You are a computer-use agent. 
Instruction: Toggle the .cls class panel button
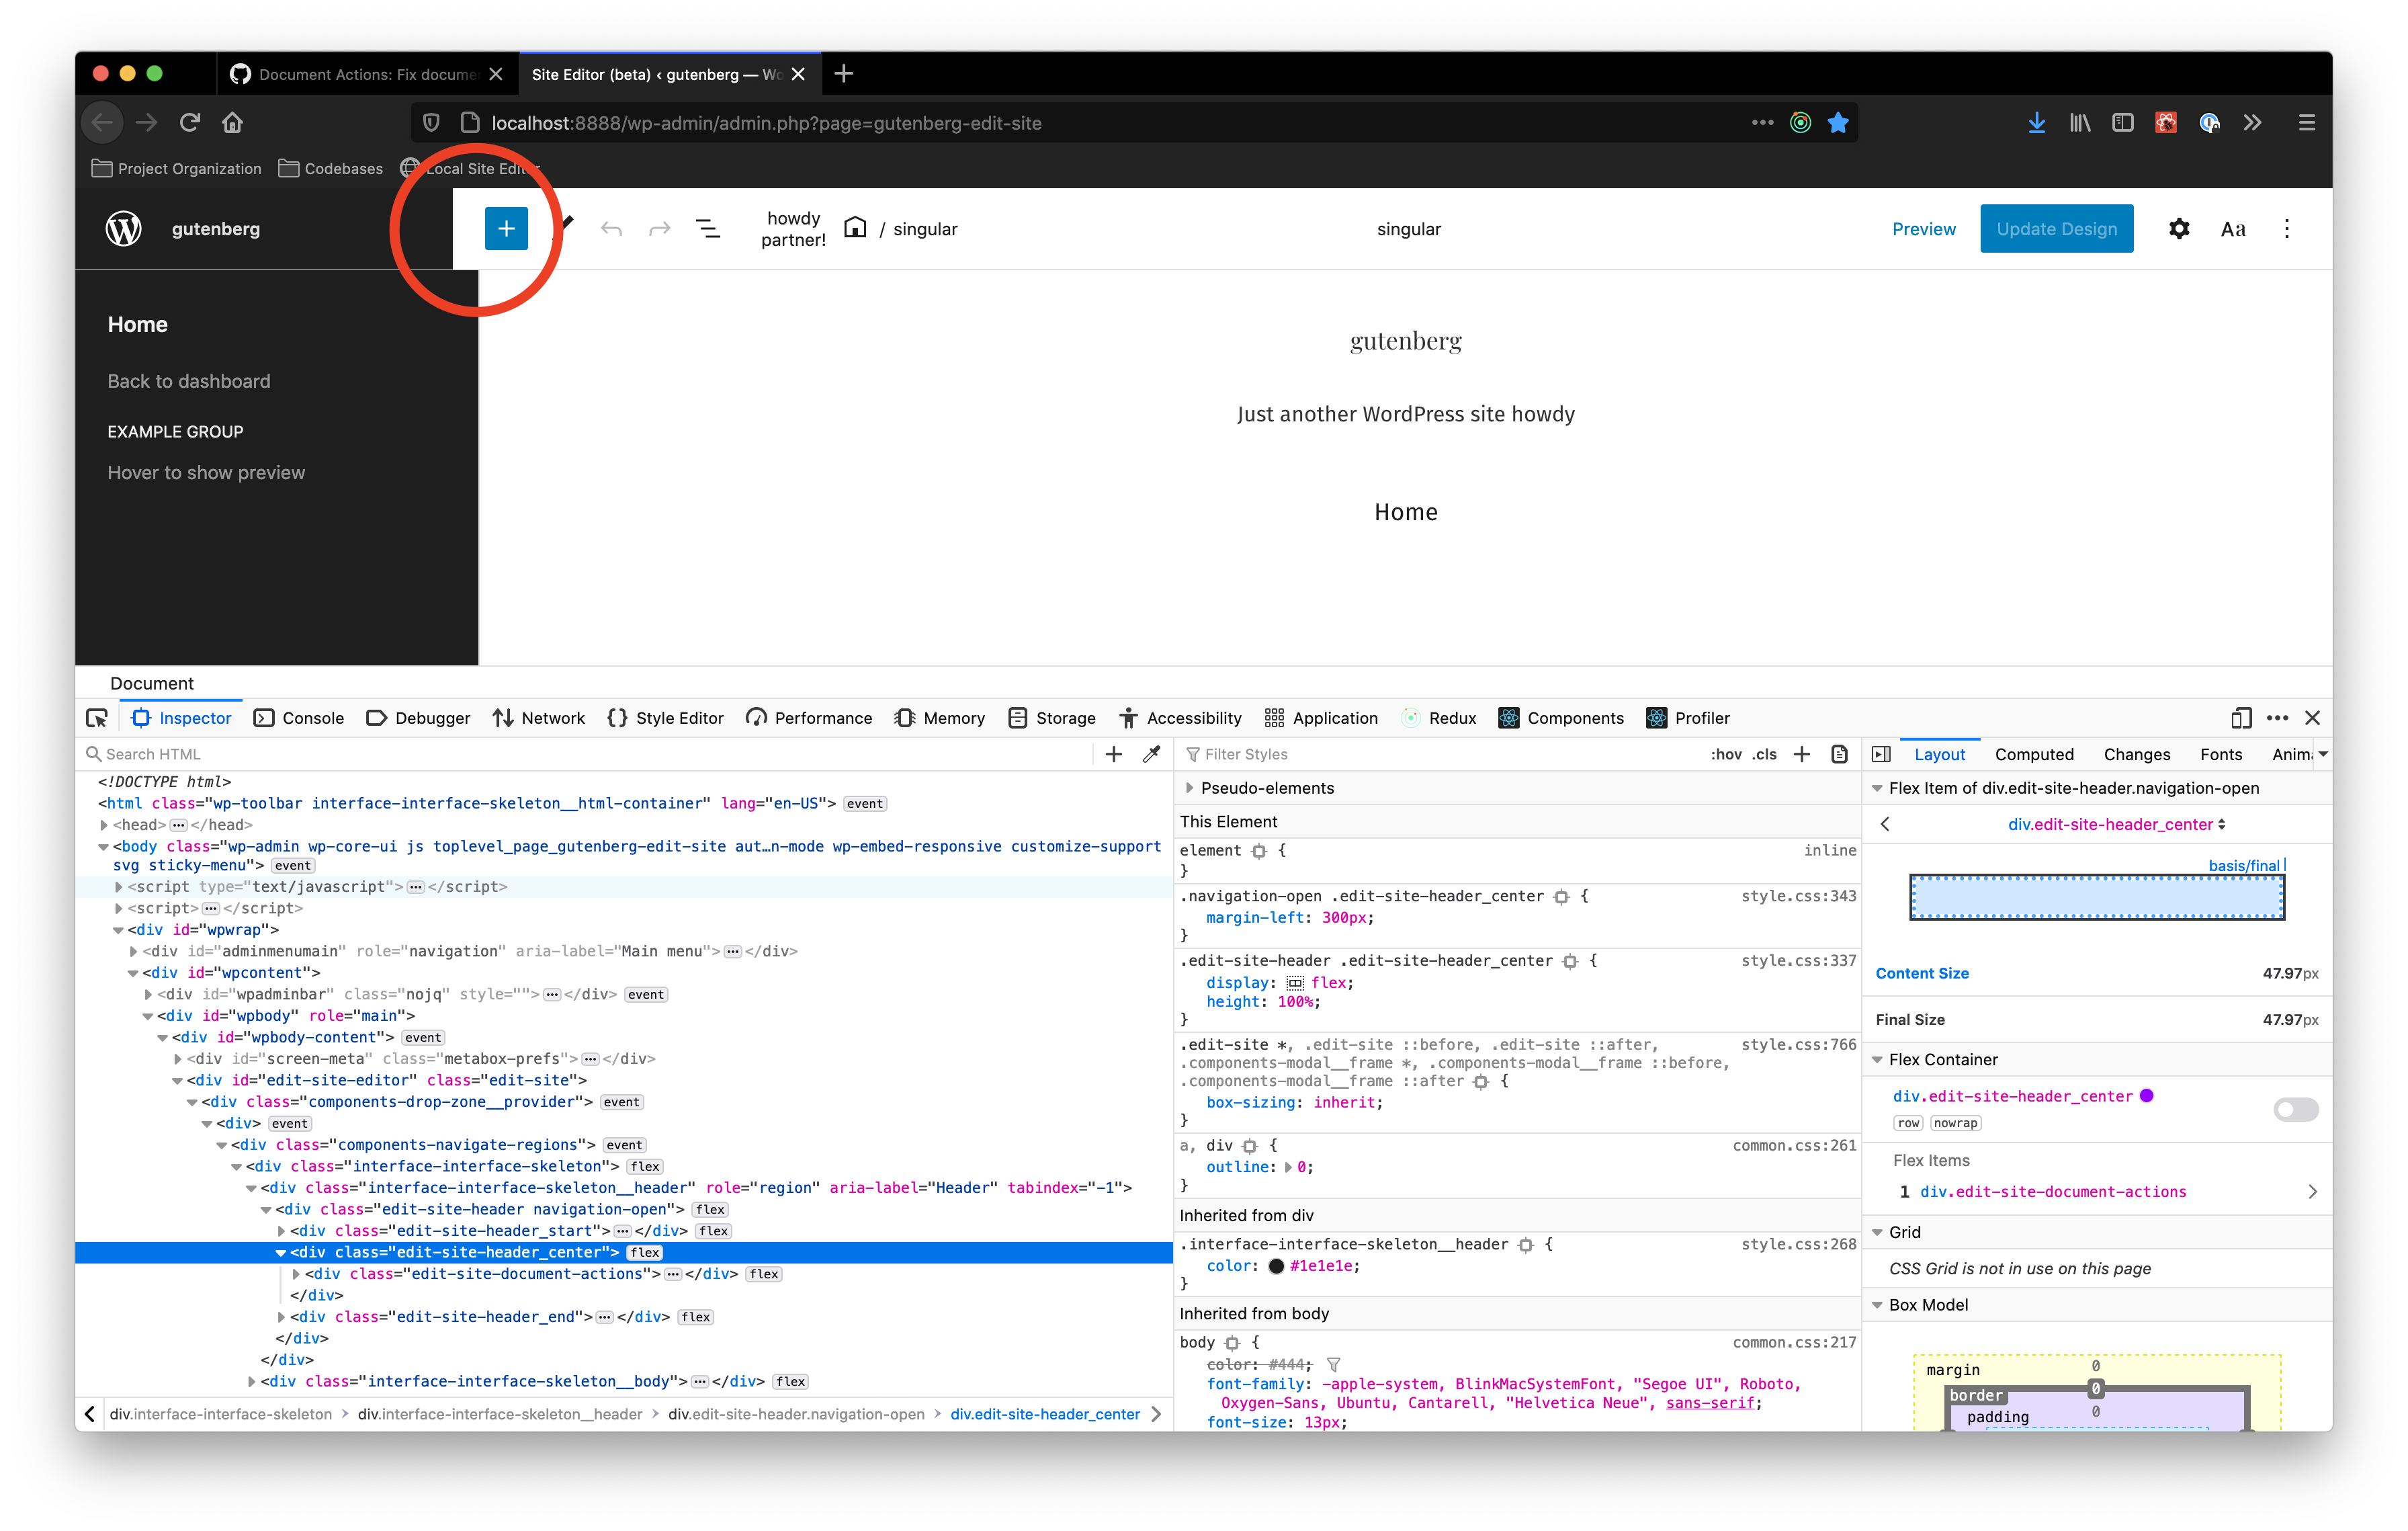[x=1764, y=754]
